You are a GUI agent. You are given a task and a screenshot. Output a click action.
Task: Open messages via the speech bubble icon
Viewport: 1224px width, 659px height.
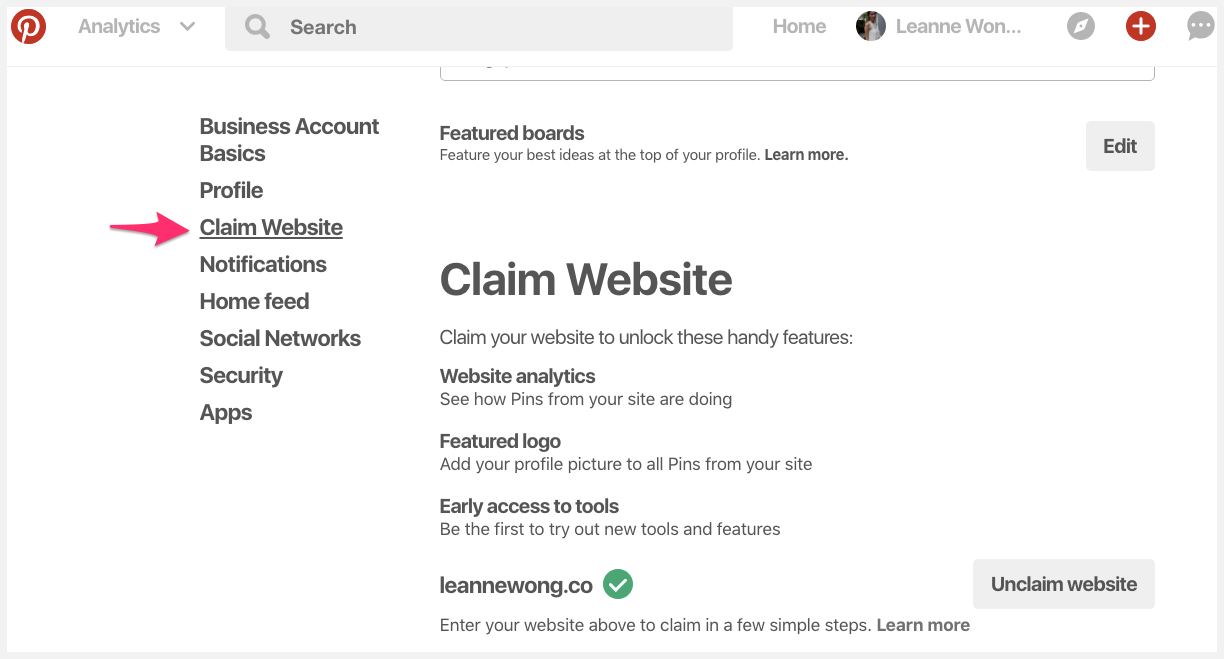coord(1199,26)
